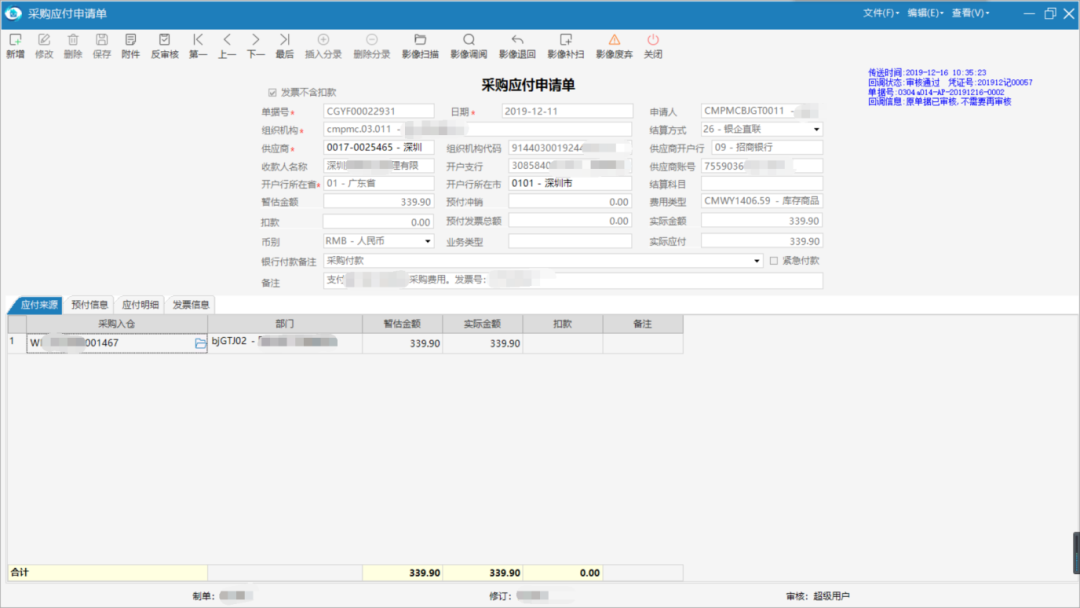Open the 文件(F) menu
The width and height of the screenshot is (1080, 608).
coord(881,13)
